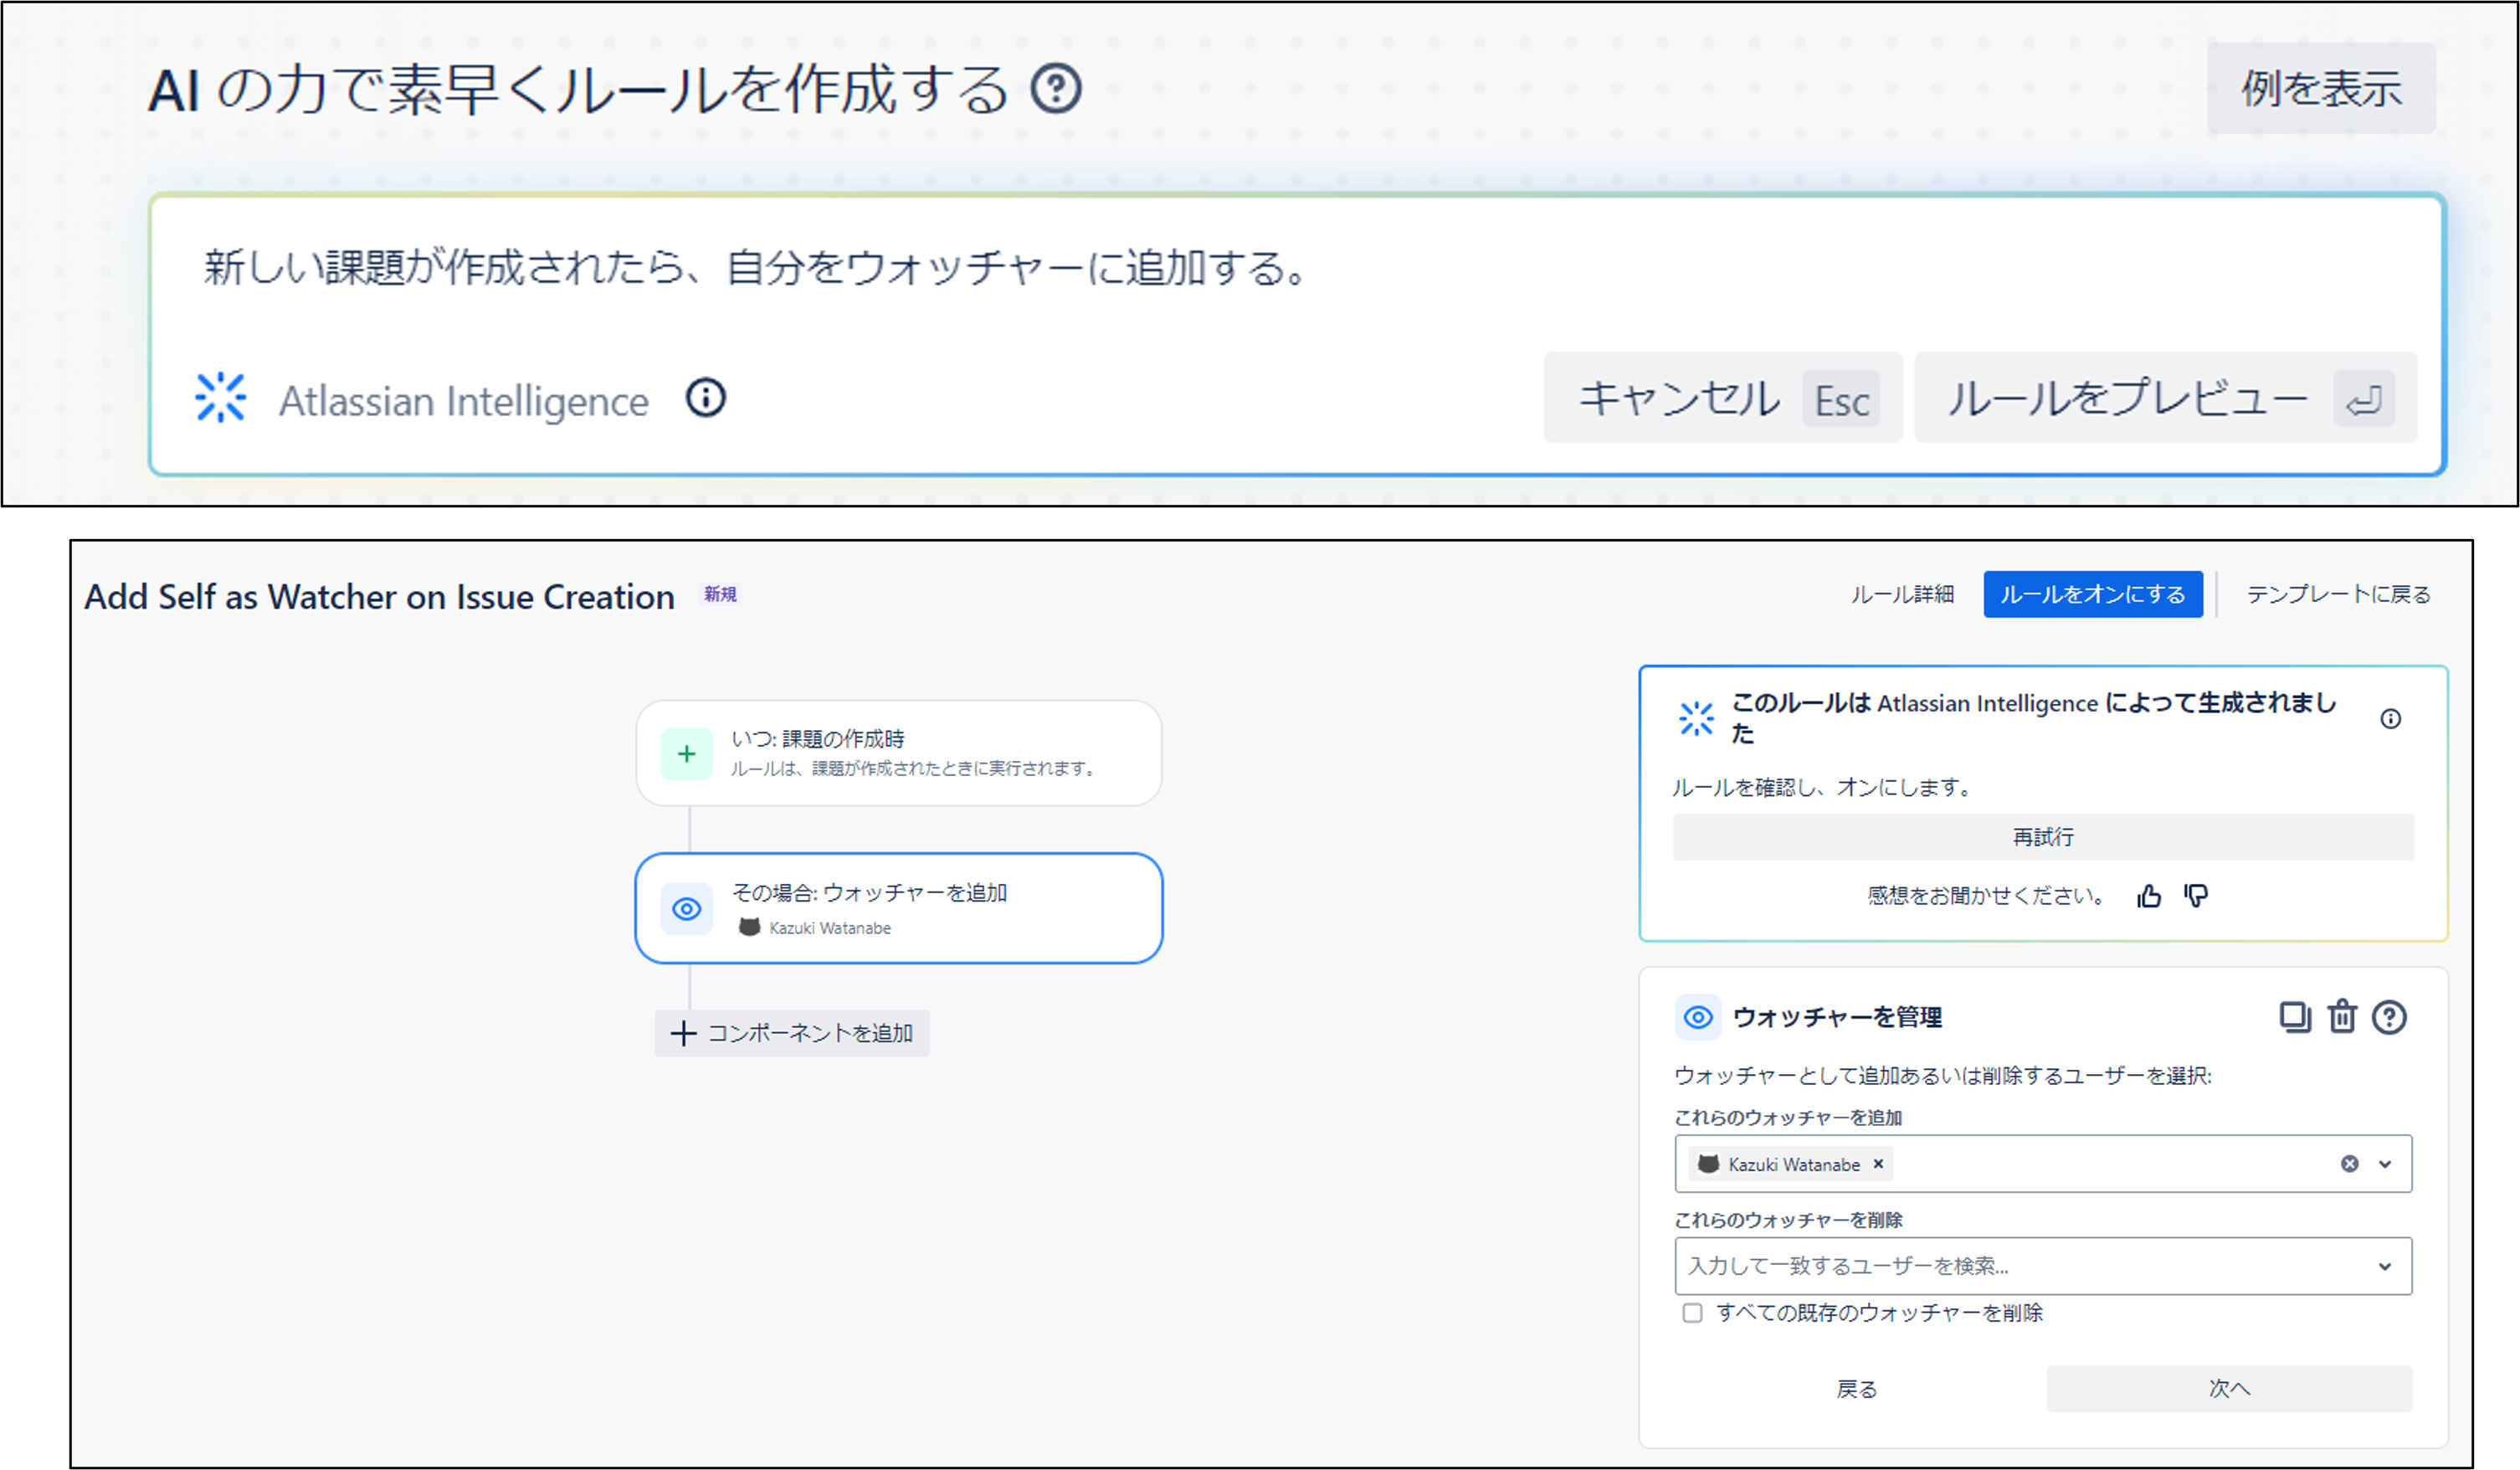
Task: Click コンポーネントを追加 button
Action: point(792,1033)
